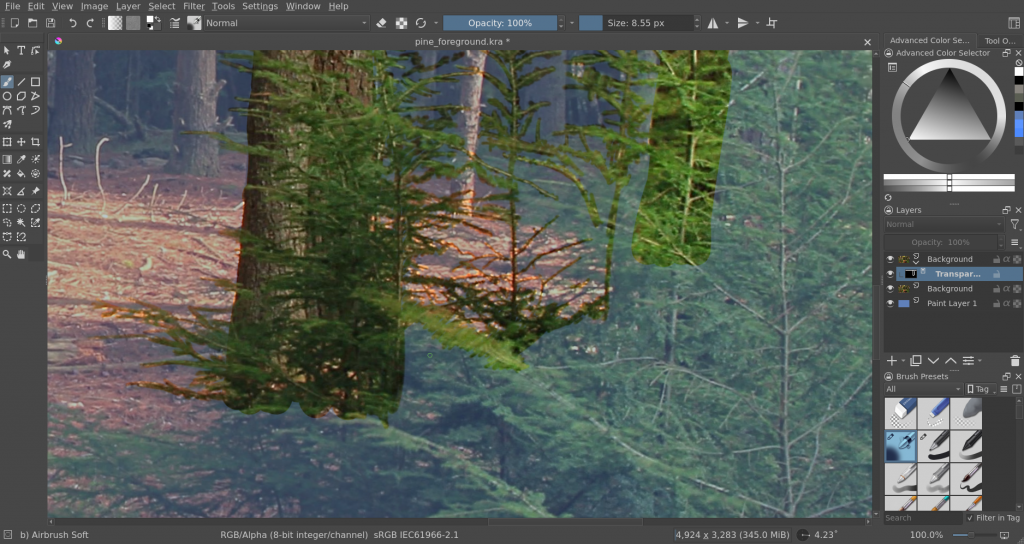Delete layer using the trash icon
The height and width of the screenshot is (544, 1024).
[x=1015, y=360]
